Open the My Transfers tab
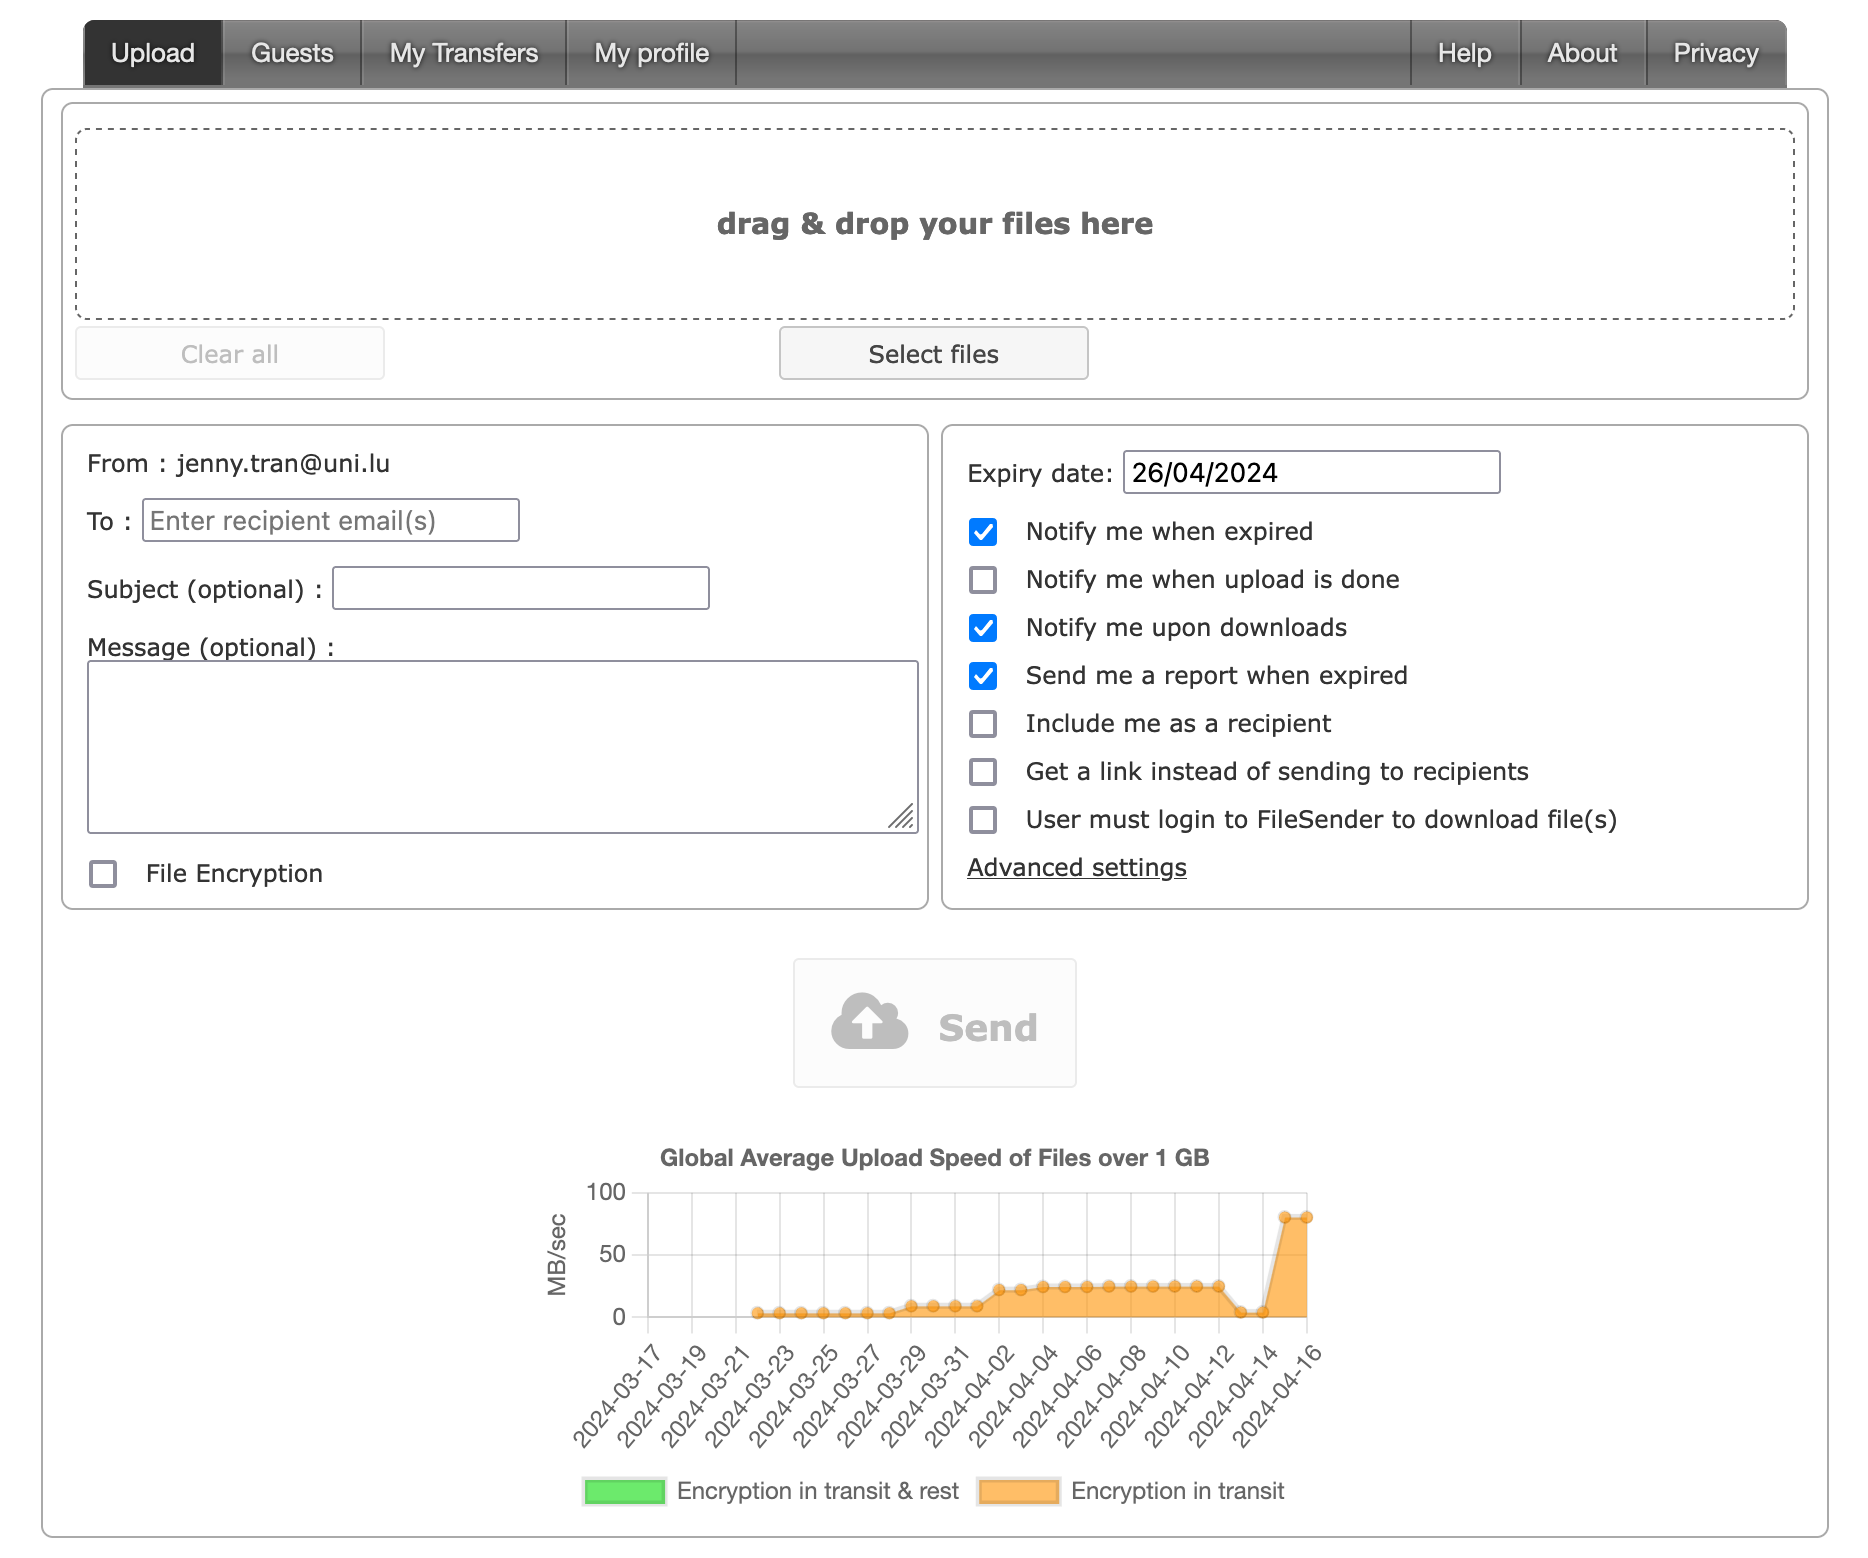 click(463, 54)
